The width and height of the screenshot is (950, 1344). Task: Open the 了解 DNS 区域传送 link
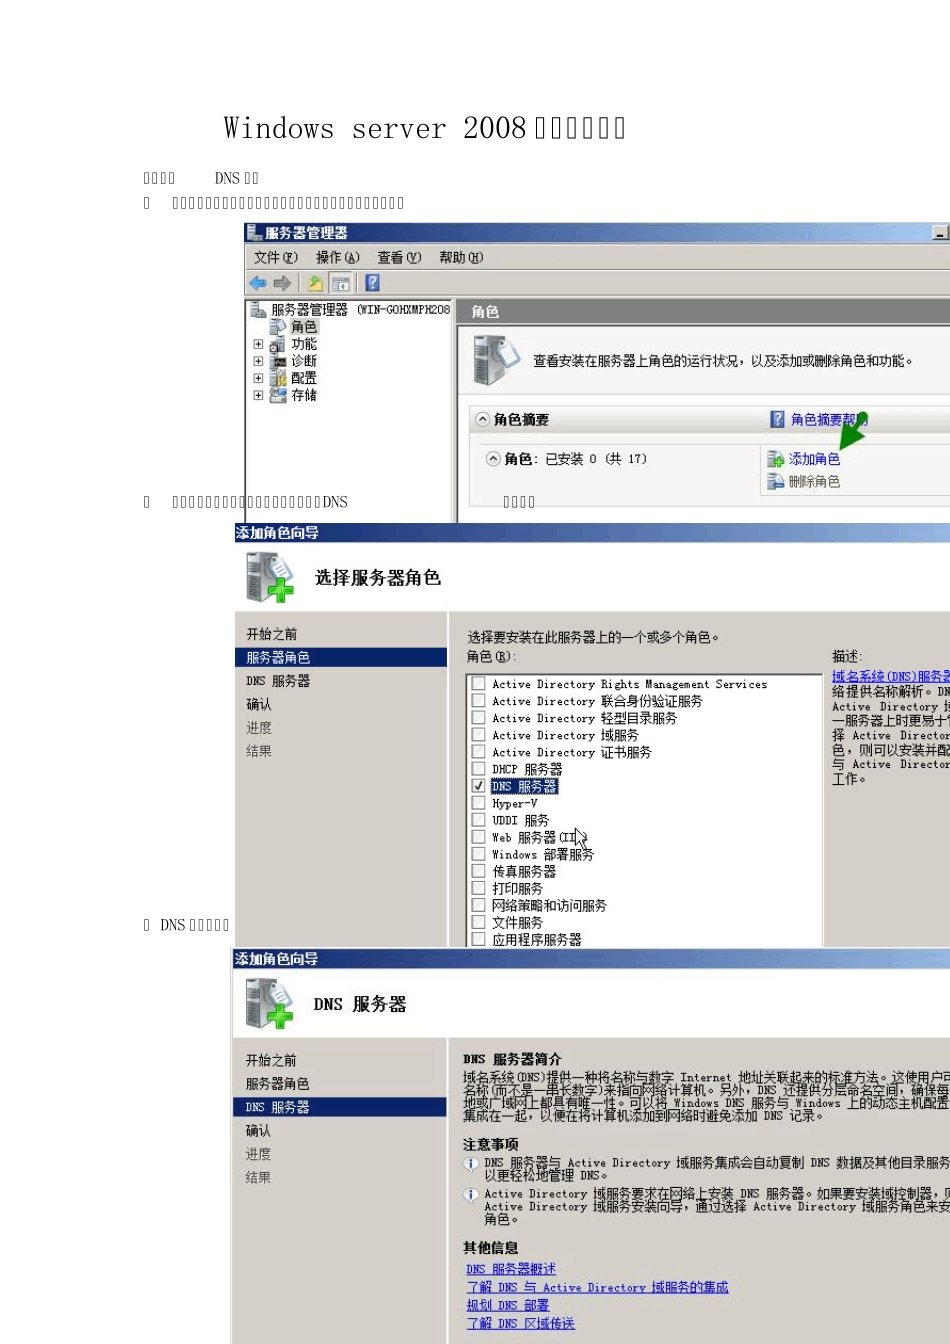(521, 1323)
